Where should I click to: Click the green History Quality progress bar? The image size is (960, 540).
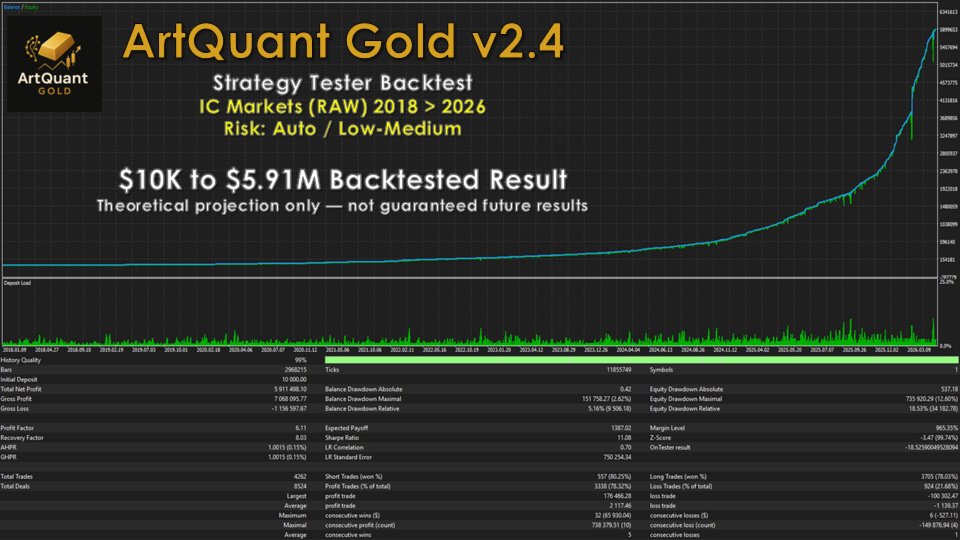(640, 360)
